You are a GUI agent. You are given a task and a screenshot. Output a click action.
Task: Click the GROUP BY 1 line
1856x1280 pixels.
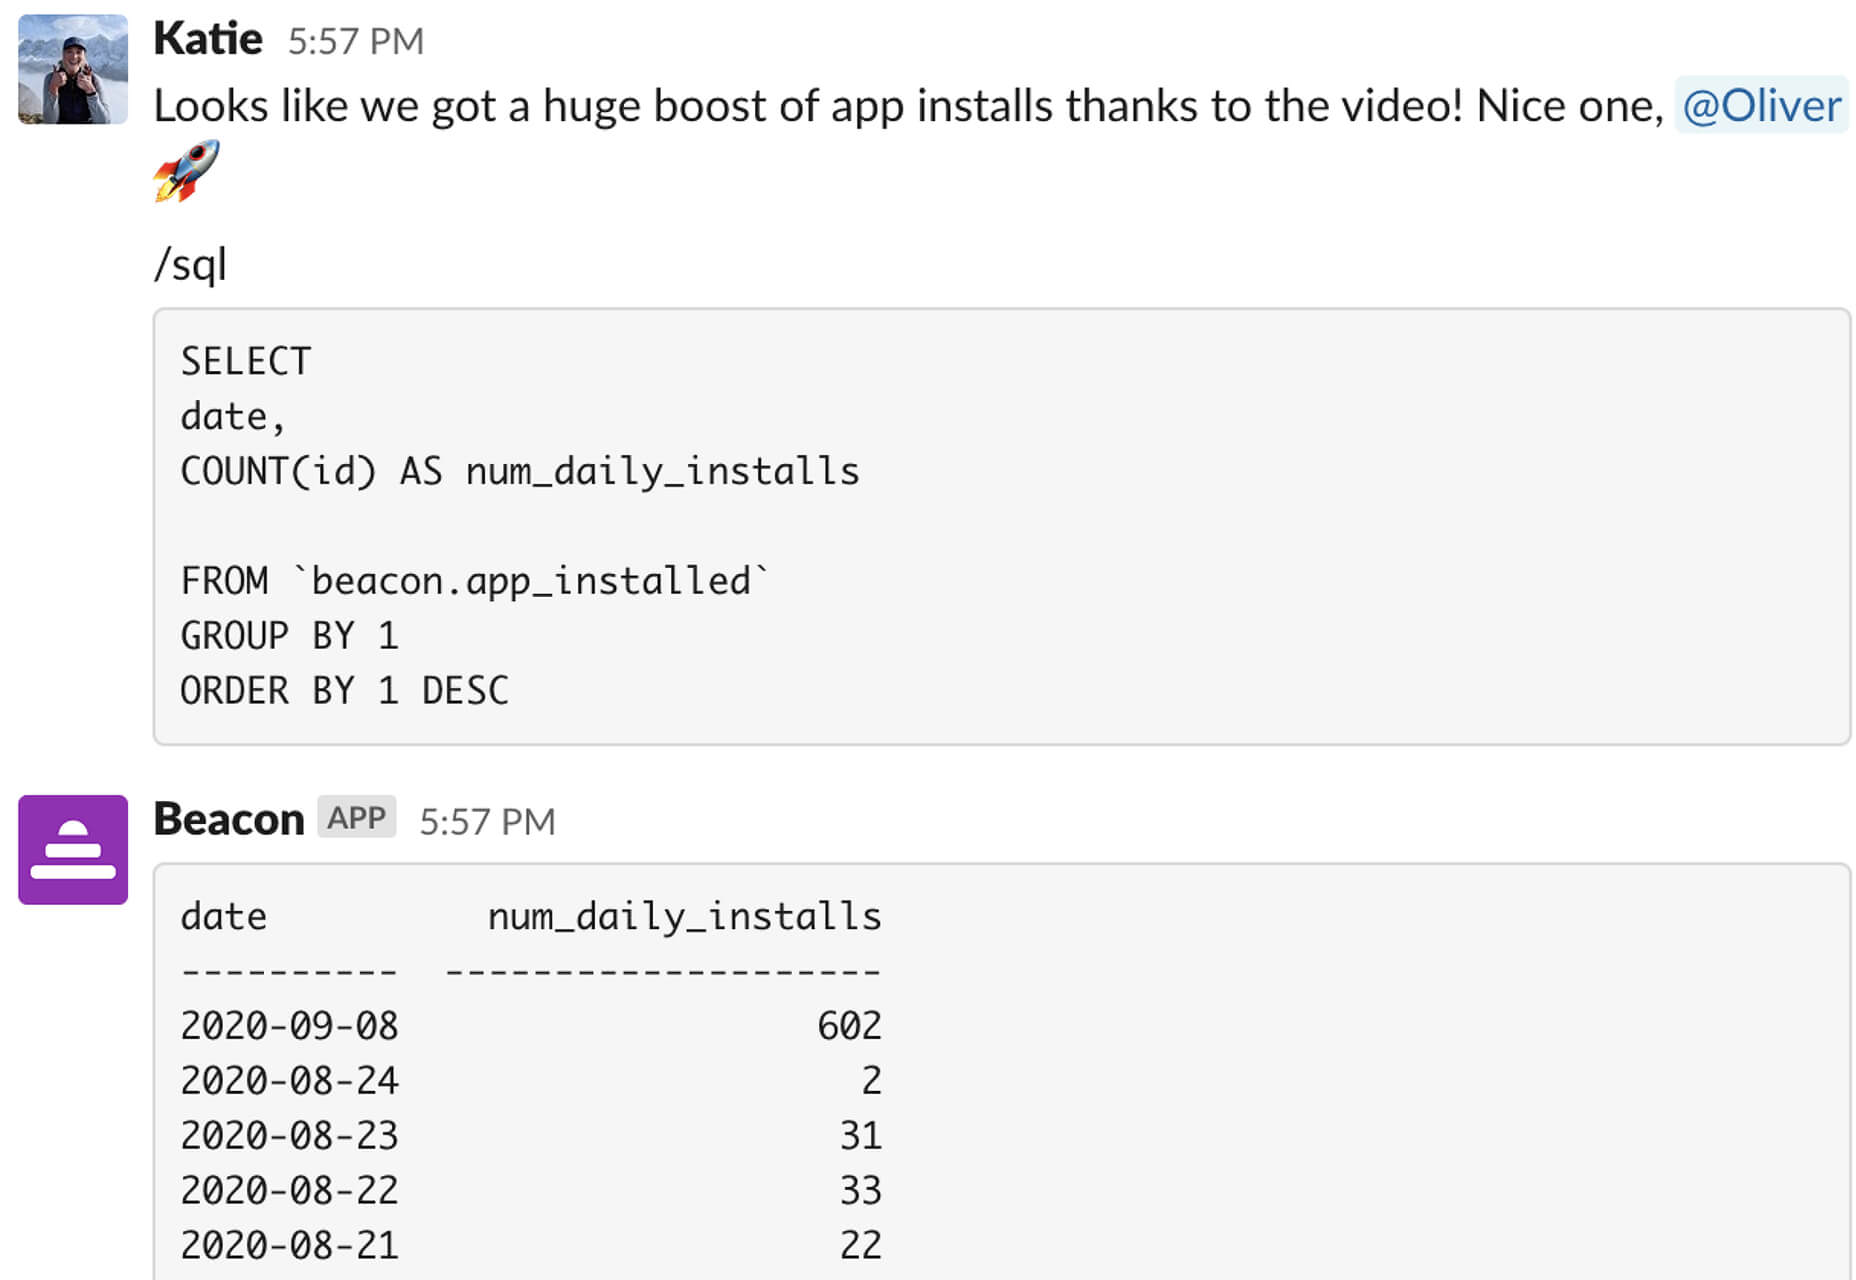point(290,636)
